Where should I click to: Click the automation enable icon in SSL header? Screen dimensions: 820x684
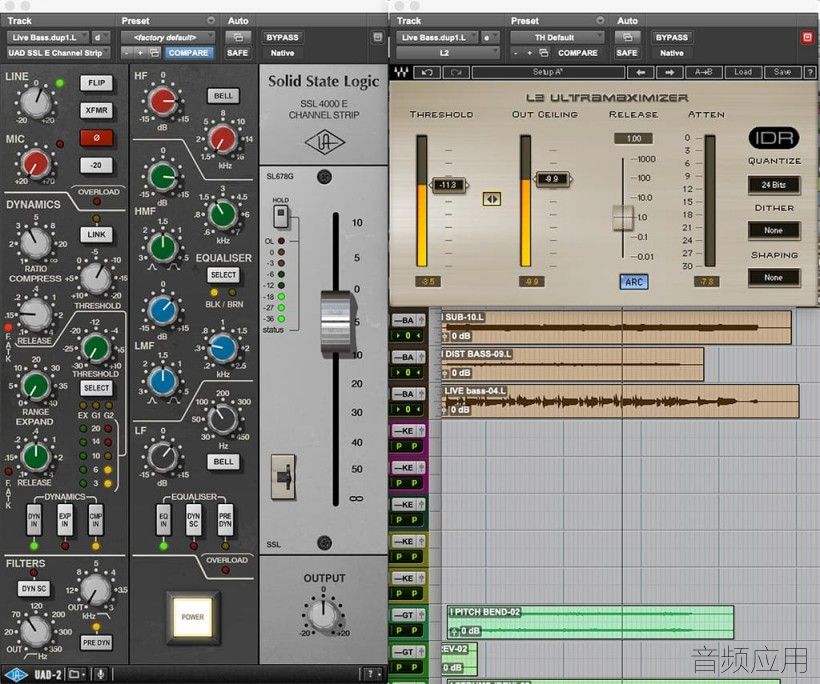(x=238, y=37)
